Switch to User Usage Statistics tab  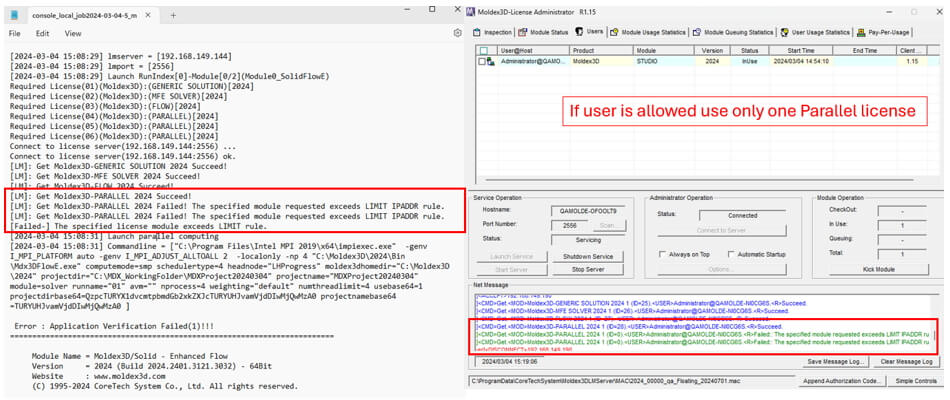(815, 32)
